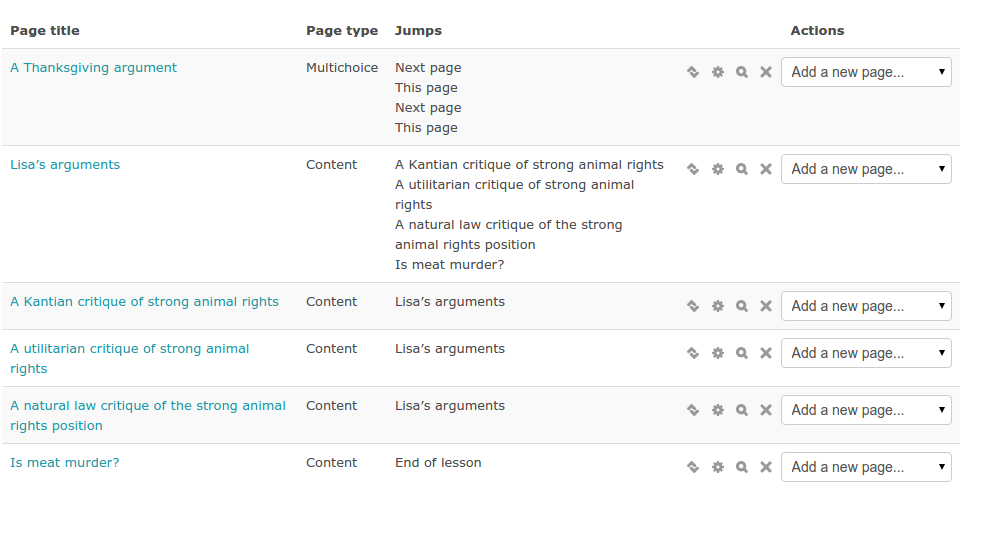Move the natural law critique page

[692, 410]
